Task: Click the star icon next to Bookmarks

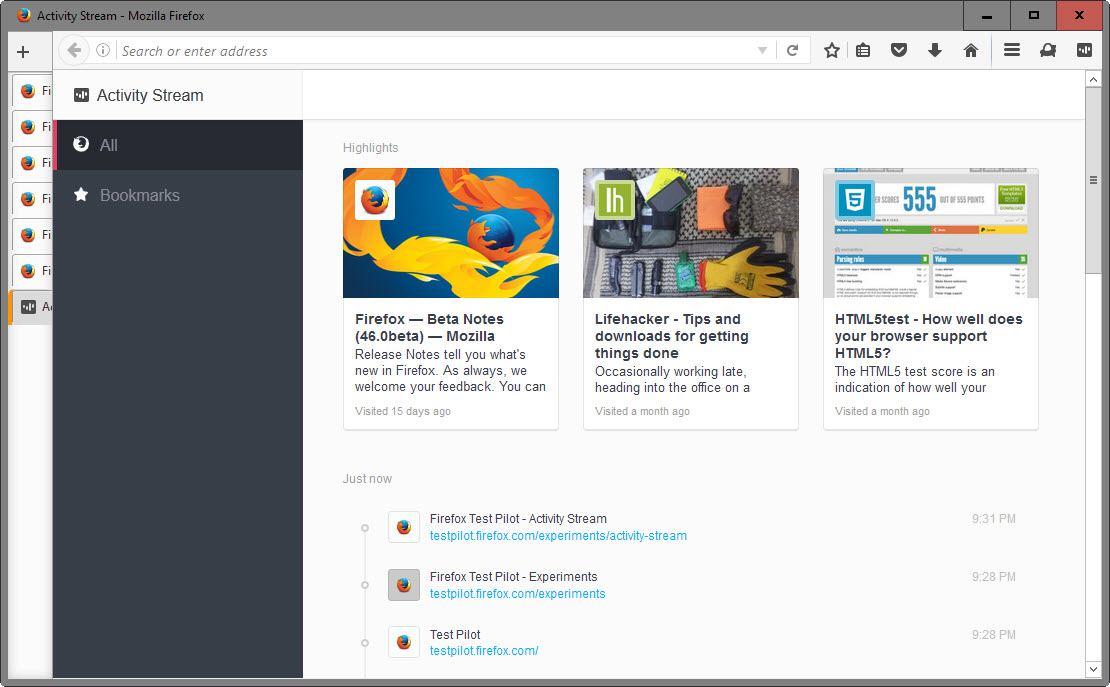Action: coord(81,194)
